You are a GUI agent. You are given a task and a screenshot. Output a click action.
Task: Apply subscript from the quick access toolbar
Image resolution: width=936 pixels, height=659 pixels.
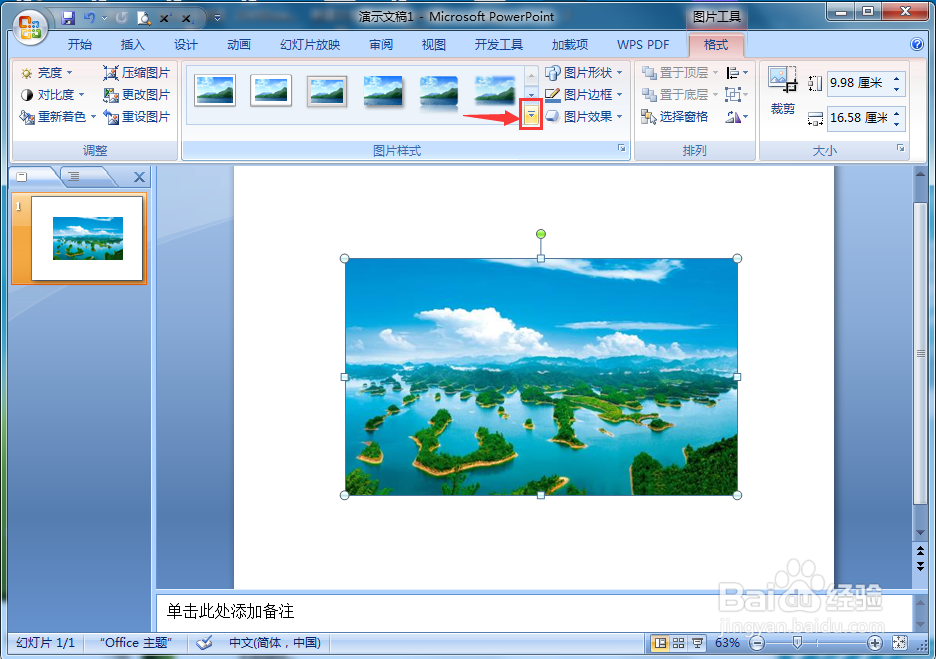point(187,19)
